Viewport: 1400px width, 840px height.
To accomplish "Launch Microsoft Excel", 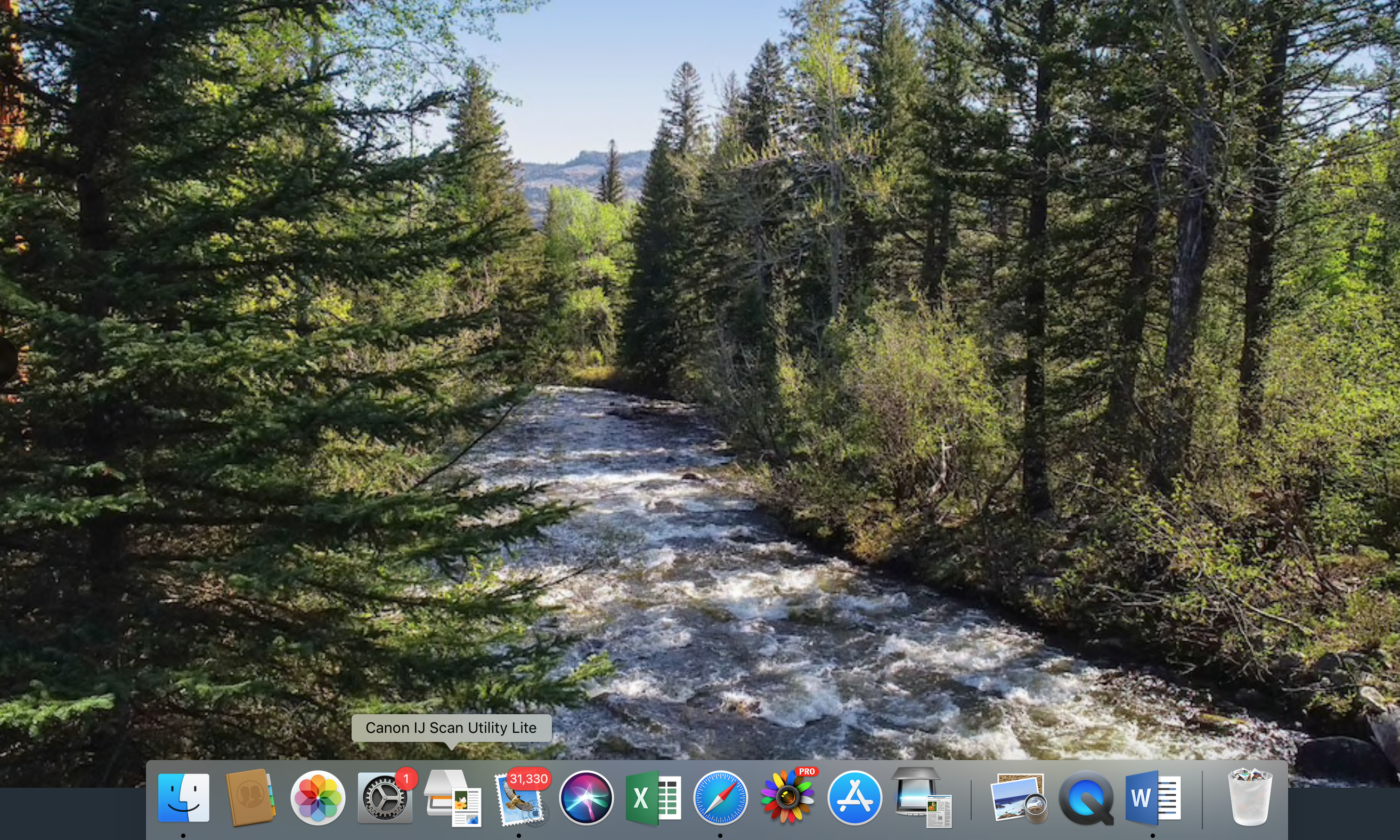I will pos(653,798).
